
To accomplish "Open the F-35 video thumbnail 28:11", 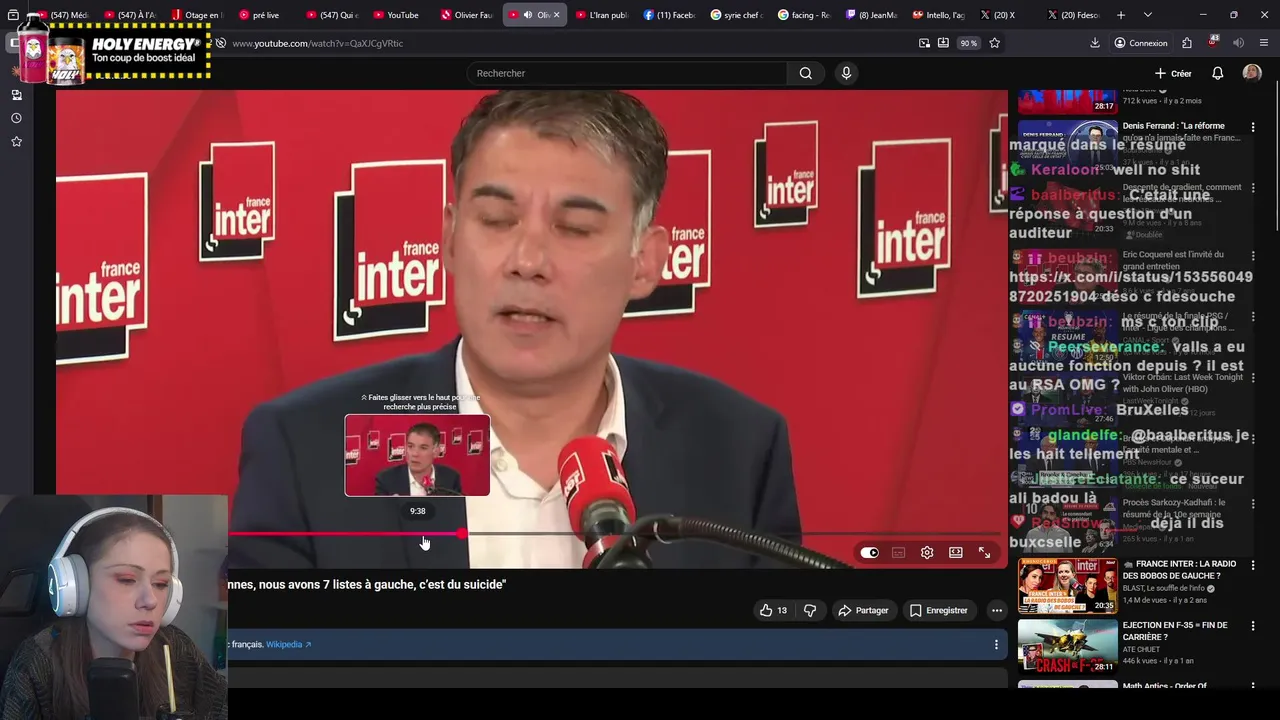I will pyautogui.click(x=1067, y=647).
